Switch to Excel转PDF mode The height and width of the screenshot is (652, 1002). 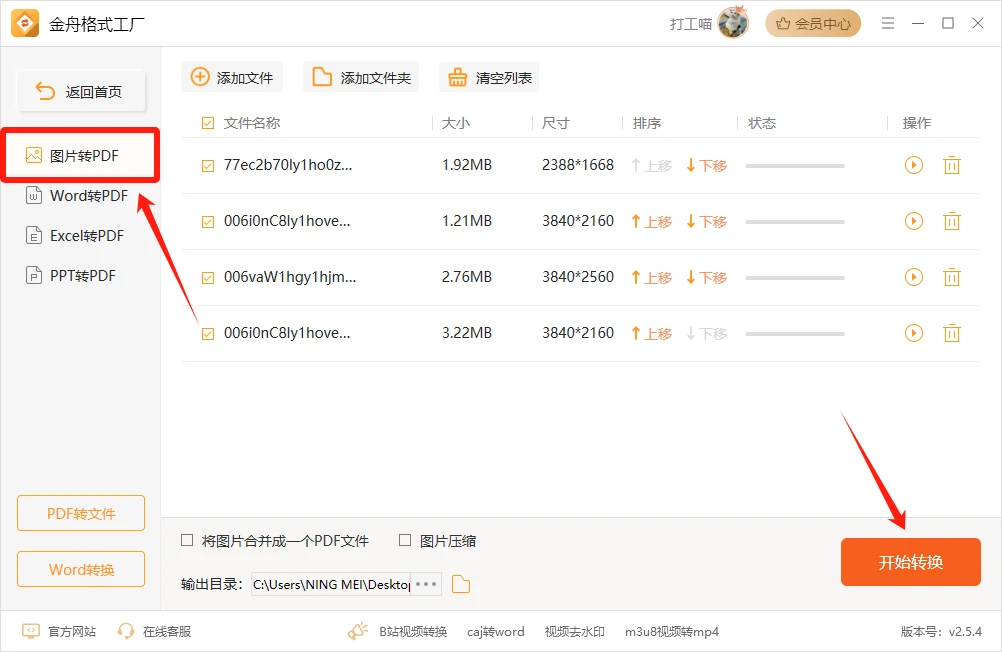click(x=75, y=236)
